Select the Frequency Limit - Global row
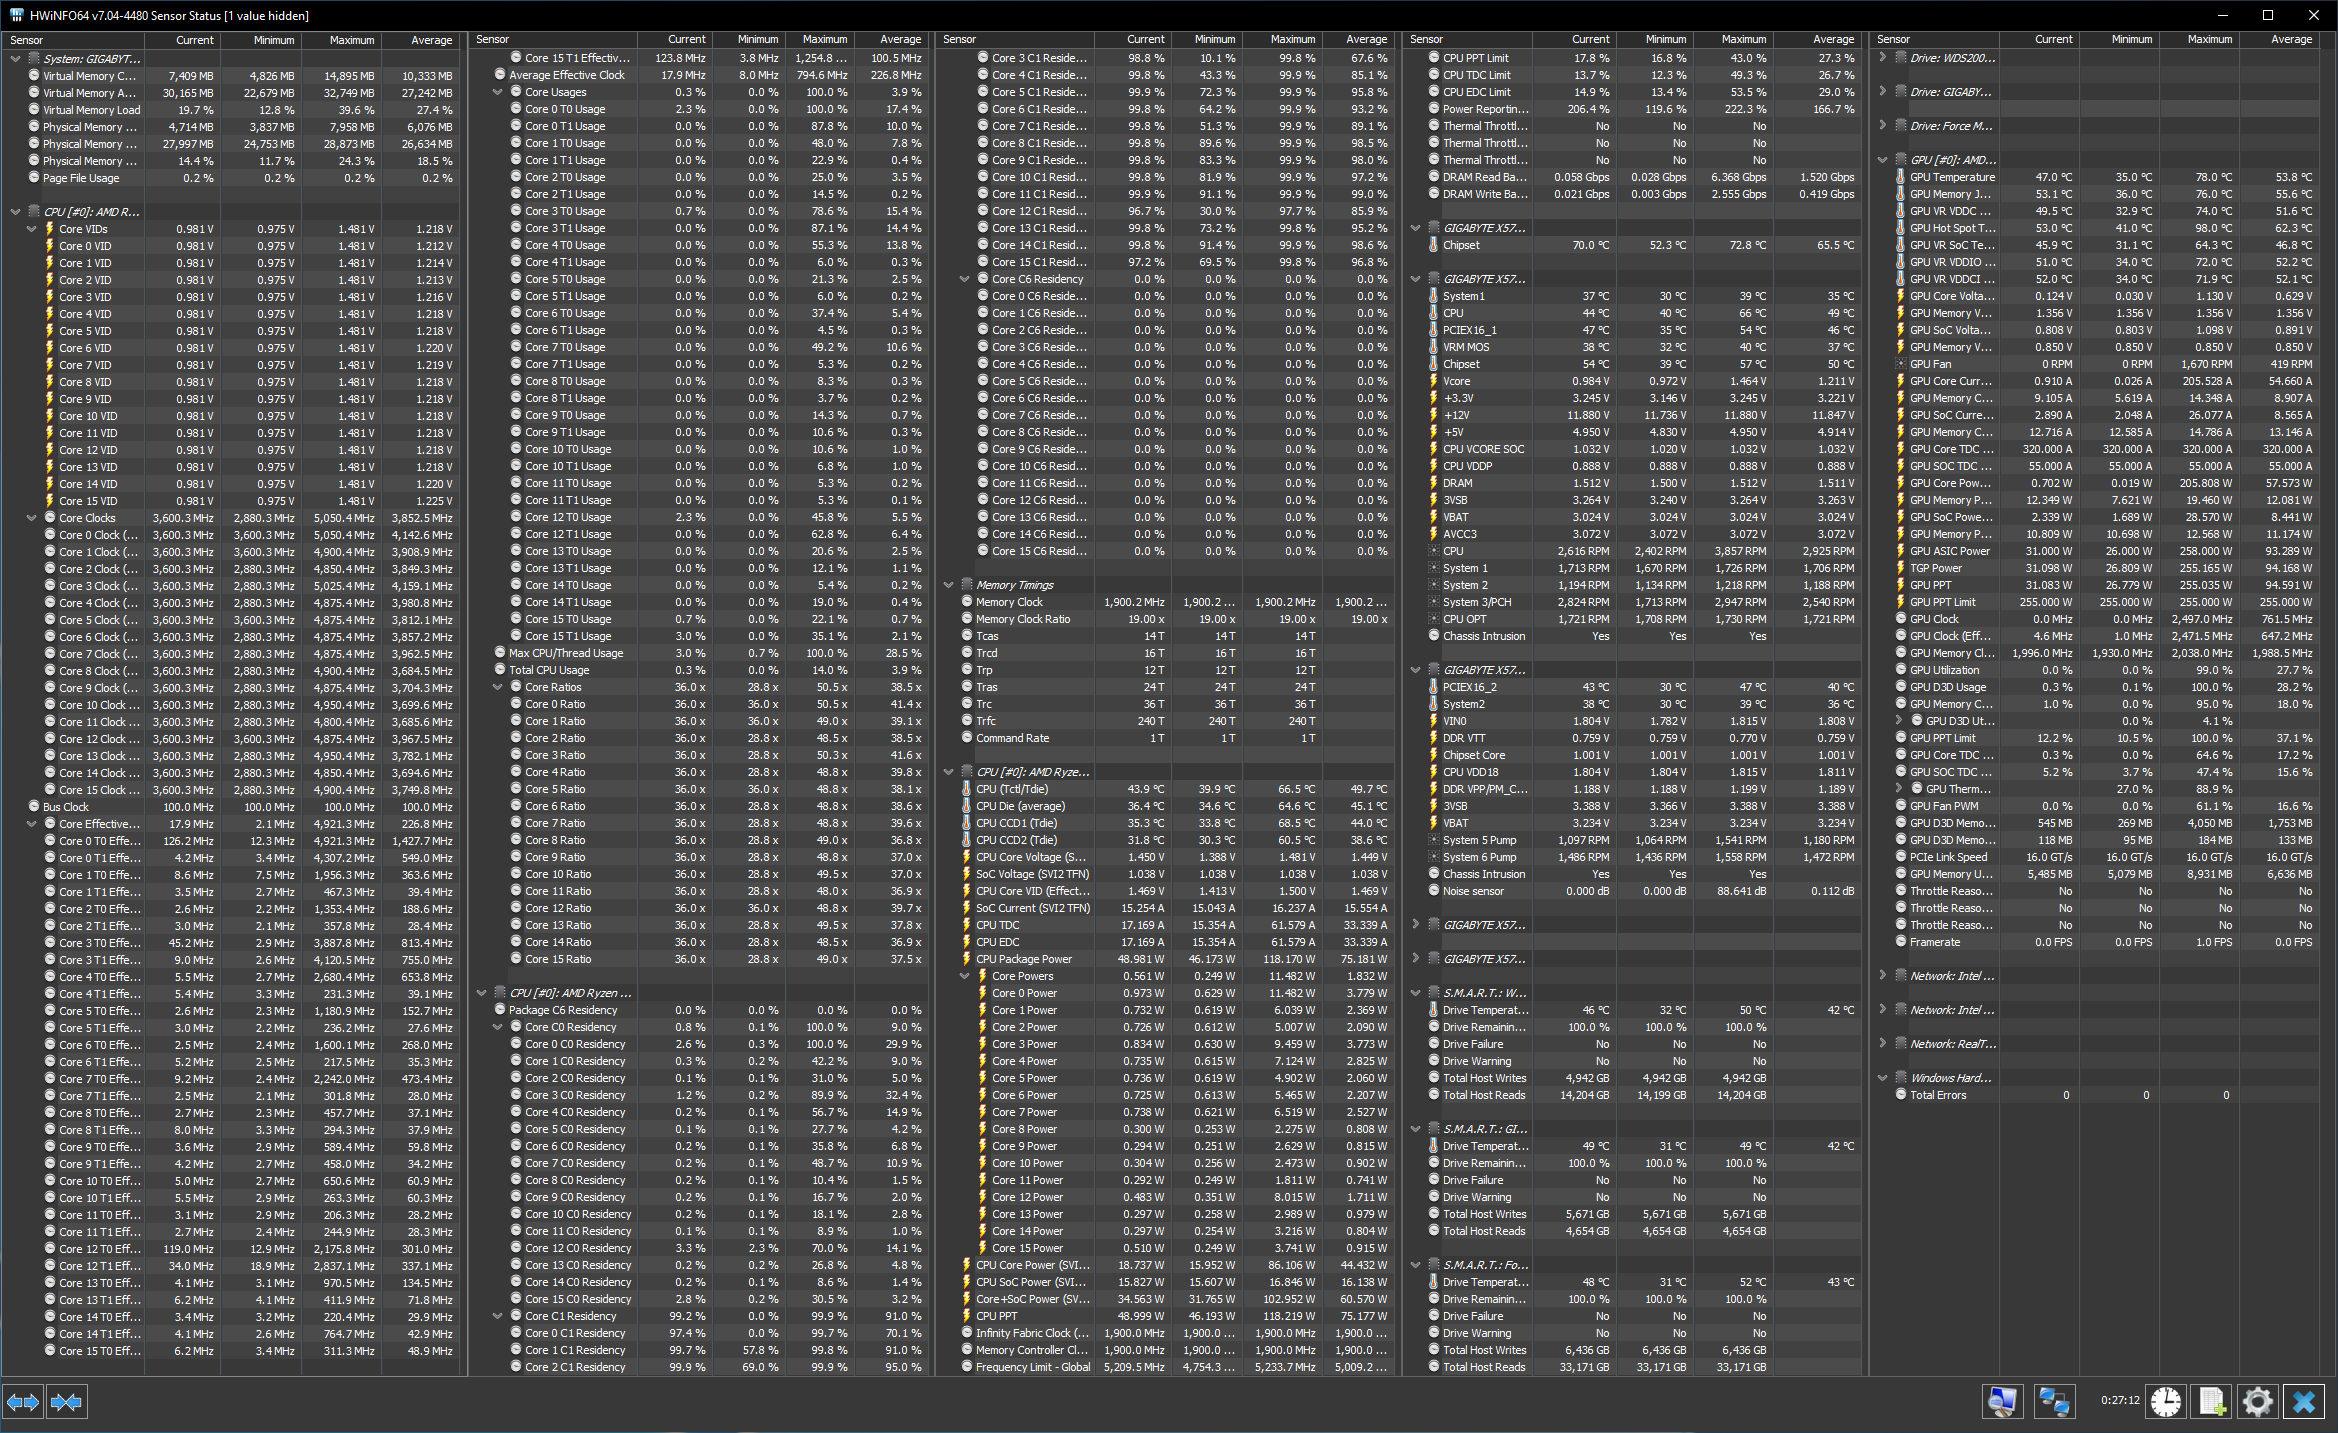The height and width of the screenshot is (1433, 2338). tap(1165, 1367)
